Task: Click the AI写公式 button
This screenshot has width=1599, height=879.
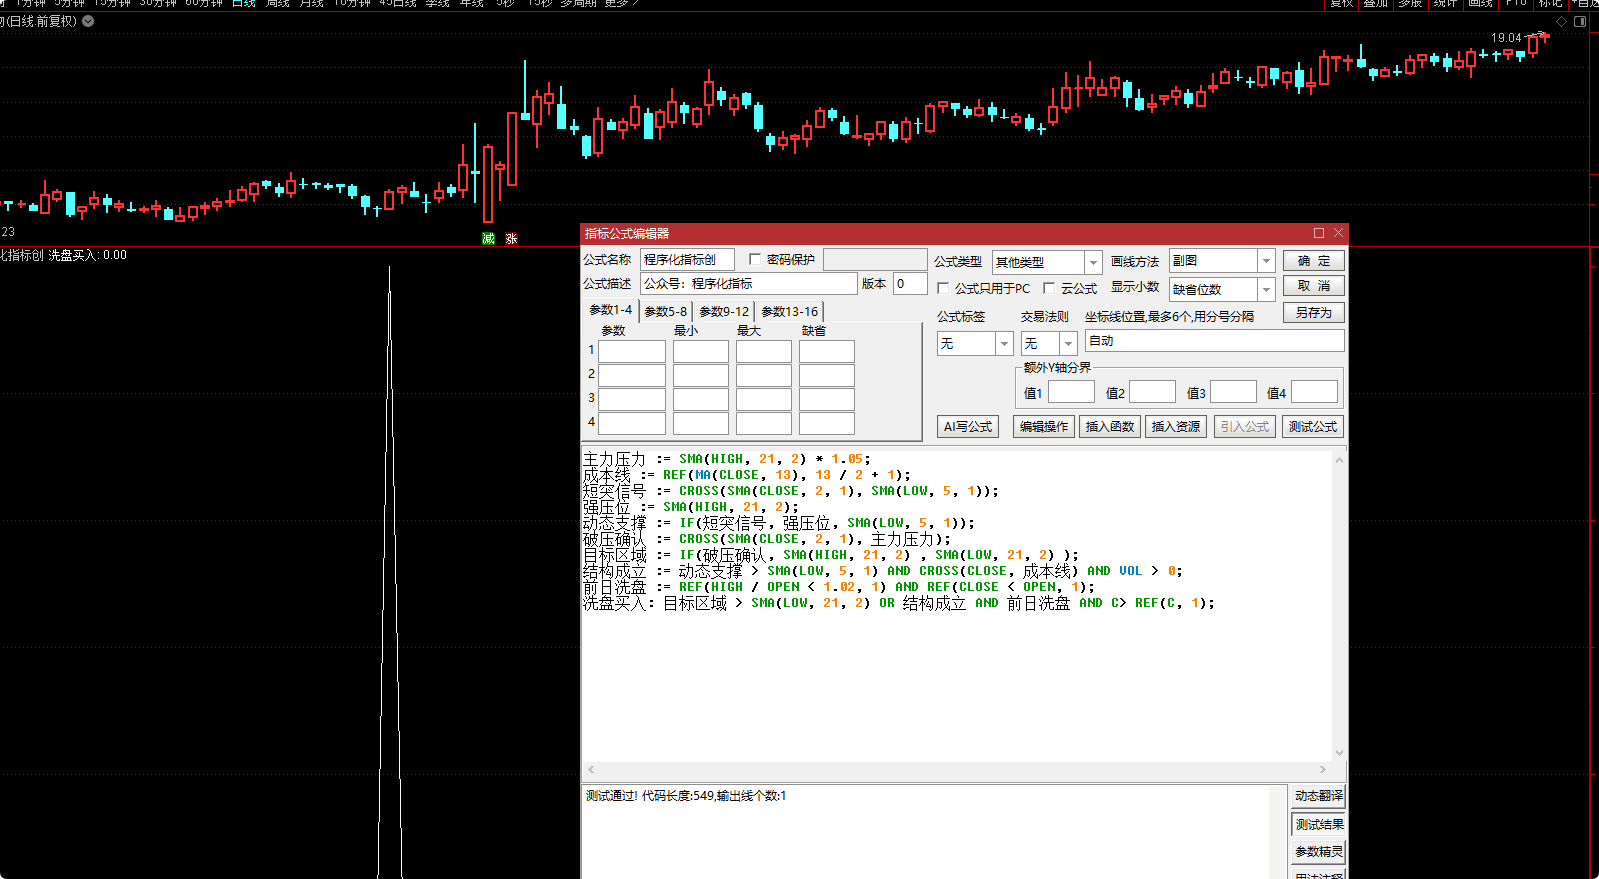Action: 967,427
